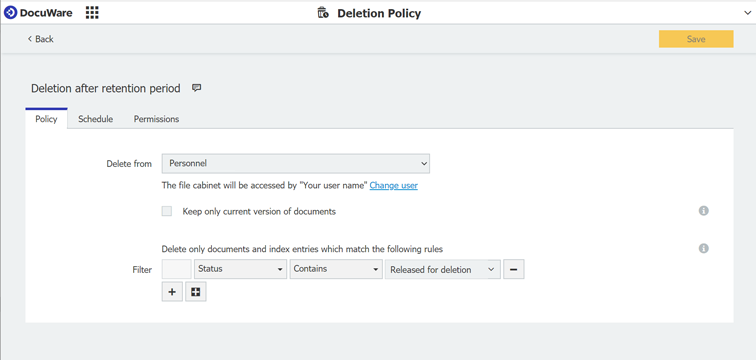
Task: Click the Save button
Action: (696, 39)
